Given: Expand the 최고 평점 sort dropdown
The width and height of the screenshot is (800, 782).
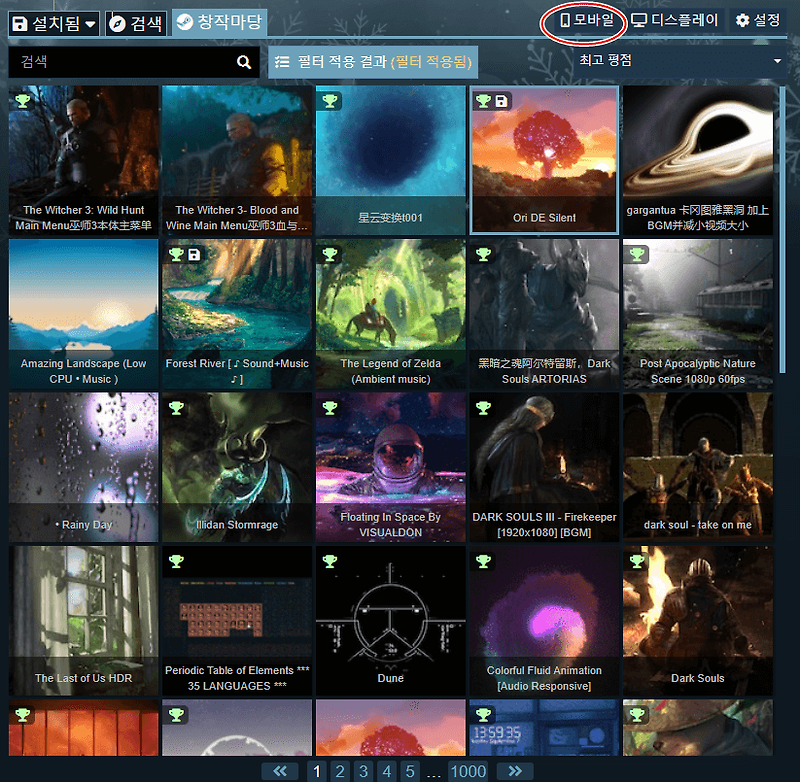Looking at the screenshot, I should click(680, 61).
